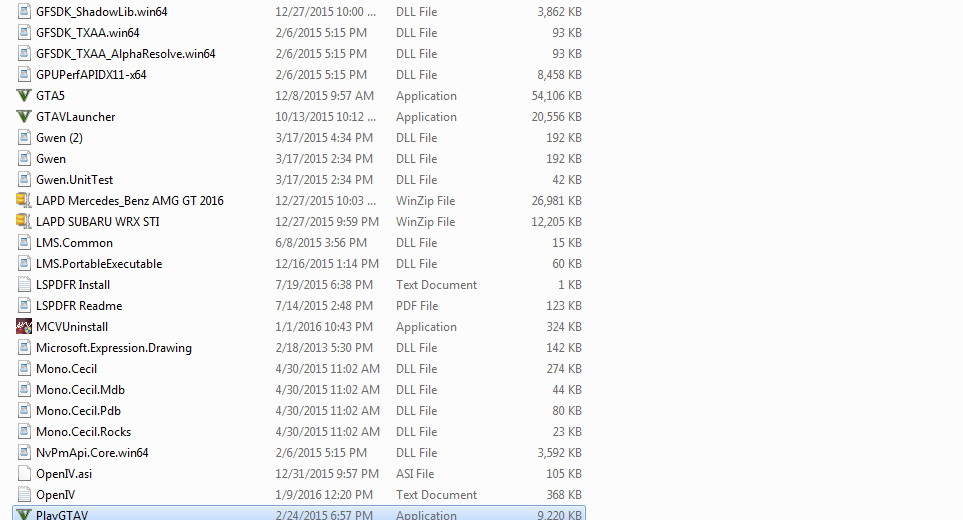Click the Mono.Cecil.Rocks file icon
Image resolution: width=963 pixels, height=520 pixels.
point(24,432)
